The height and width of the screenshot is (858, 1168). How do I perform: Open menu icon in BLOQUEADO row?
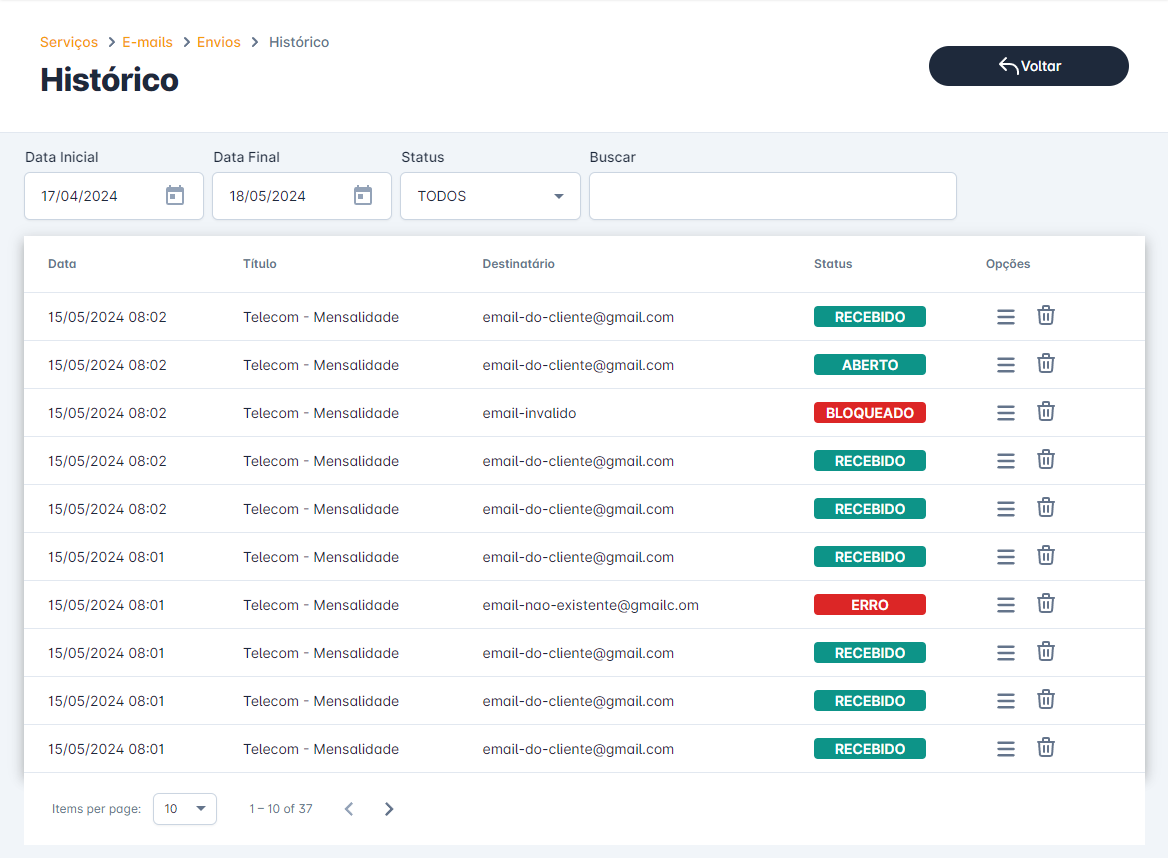1005,413
